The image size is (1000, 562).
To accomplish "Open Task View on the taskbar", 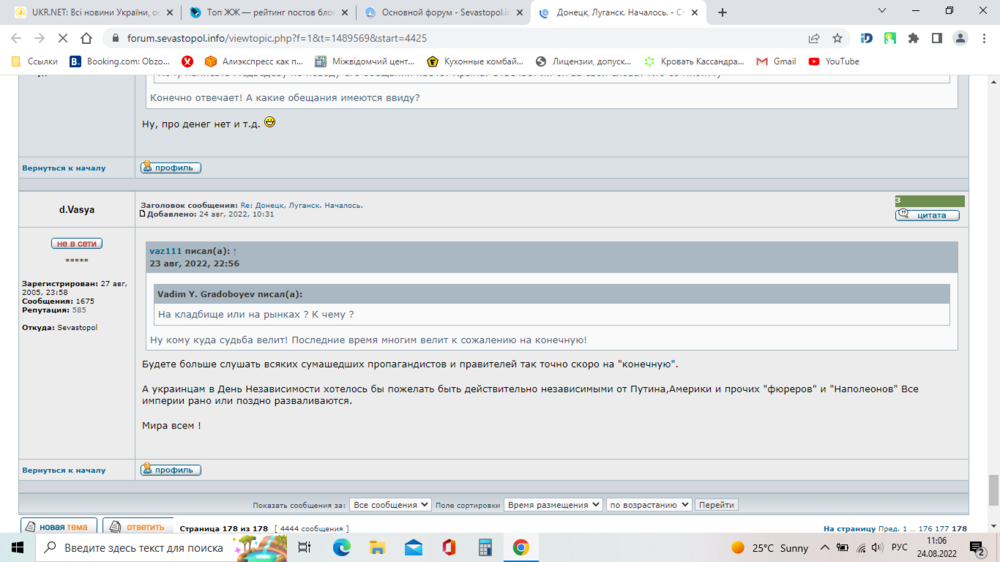I will click(x=304, y=547).
